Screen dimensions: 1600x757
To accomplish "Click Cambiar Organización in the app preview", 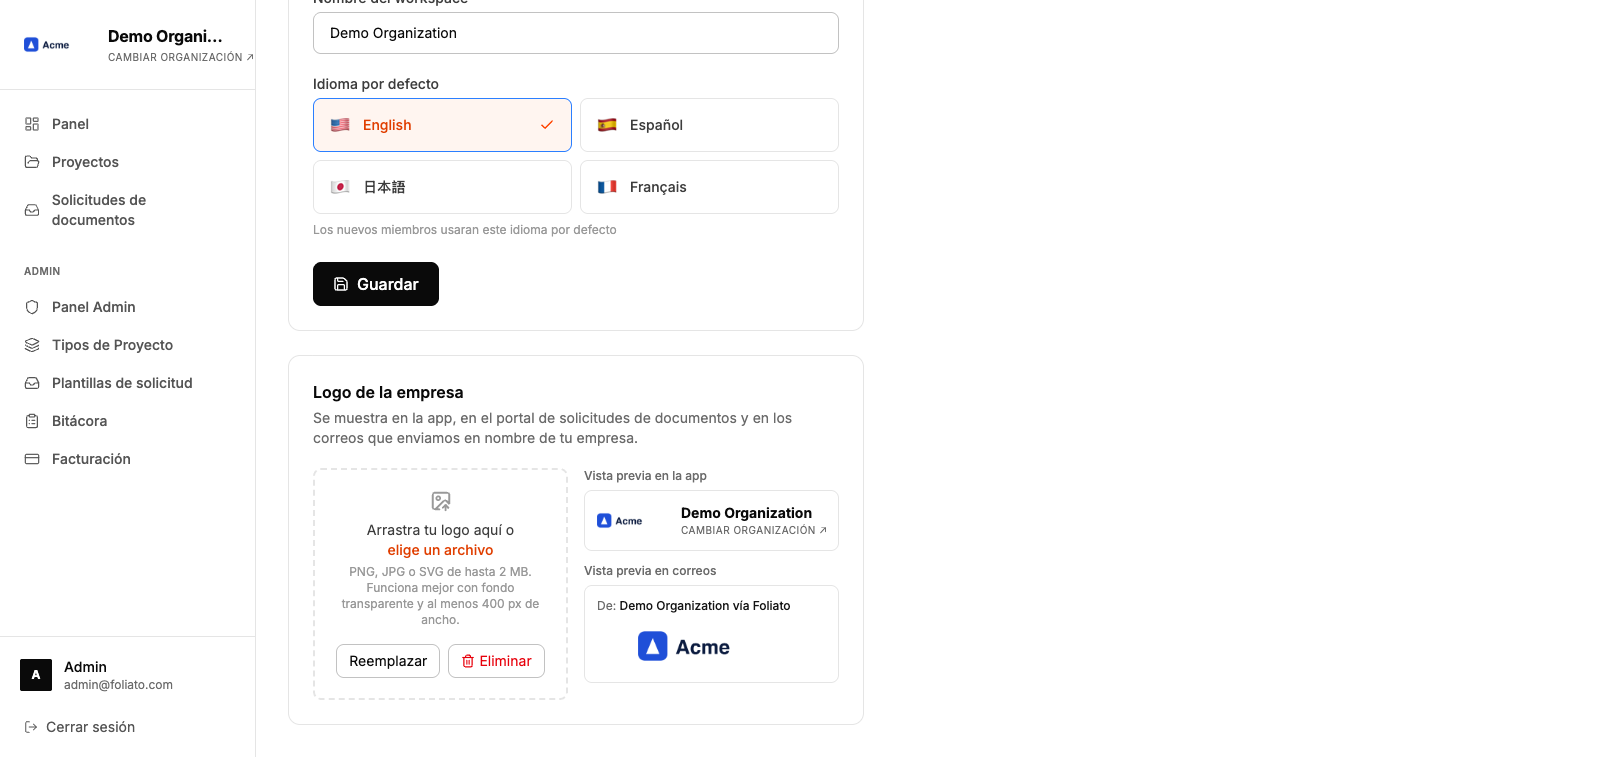I will 754,530.
